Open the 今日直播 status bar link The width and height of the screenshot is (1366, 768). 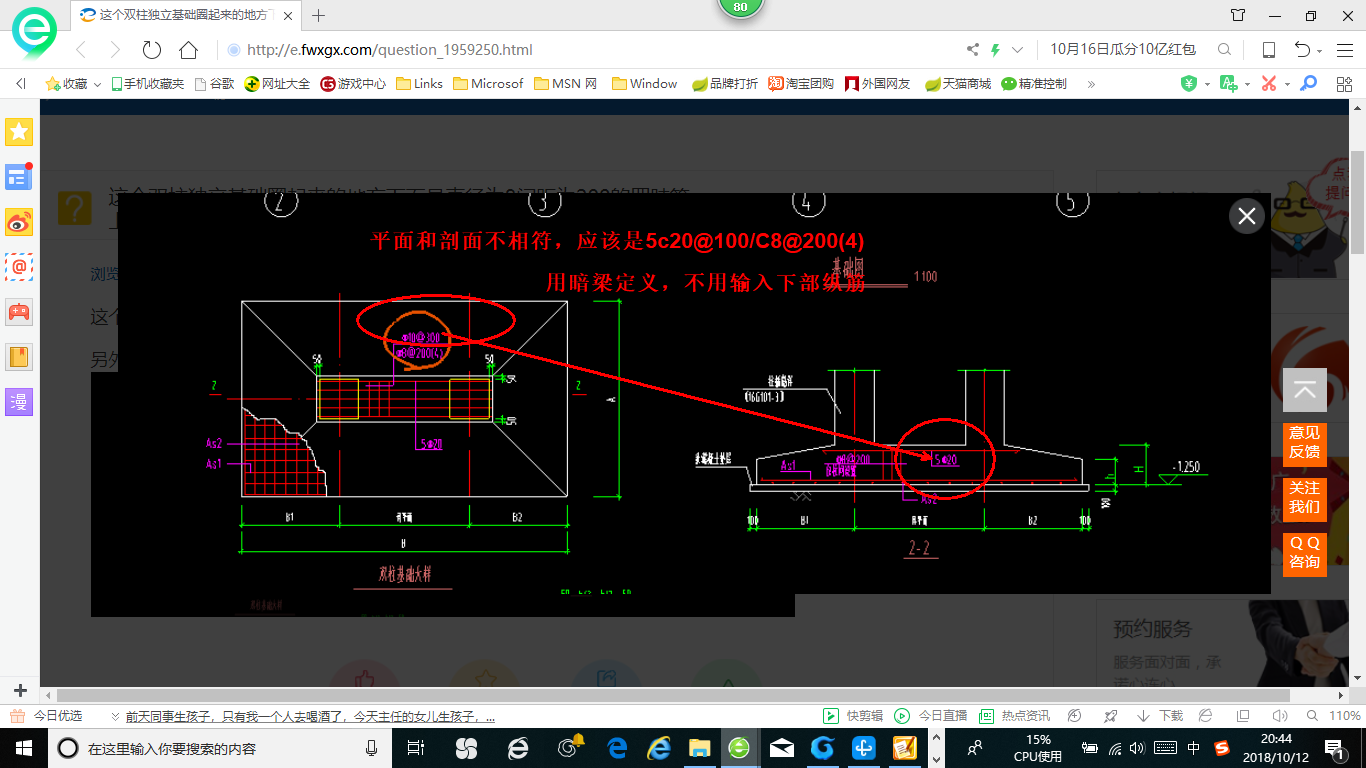click(931, 716)
